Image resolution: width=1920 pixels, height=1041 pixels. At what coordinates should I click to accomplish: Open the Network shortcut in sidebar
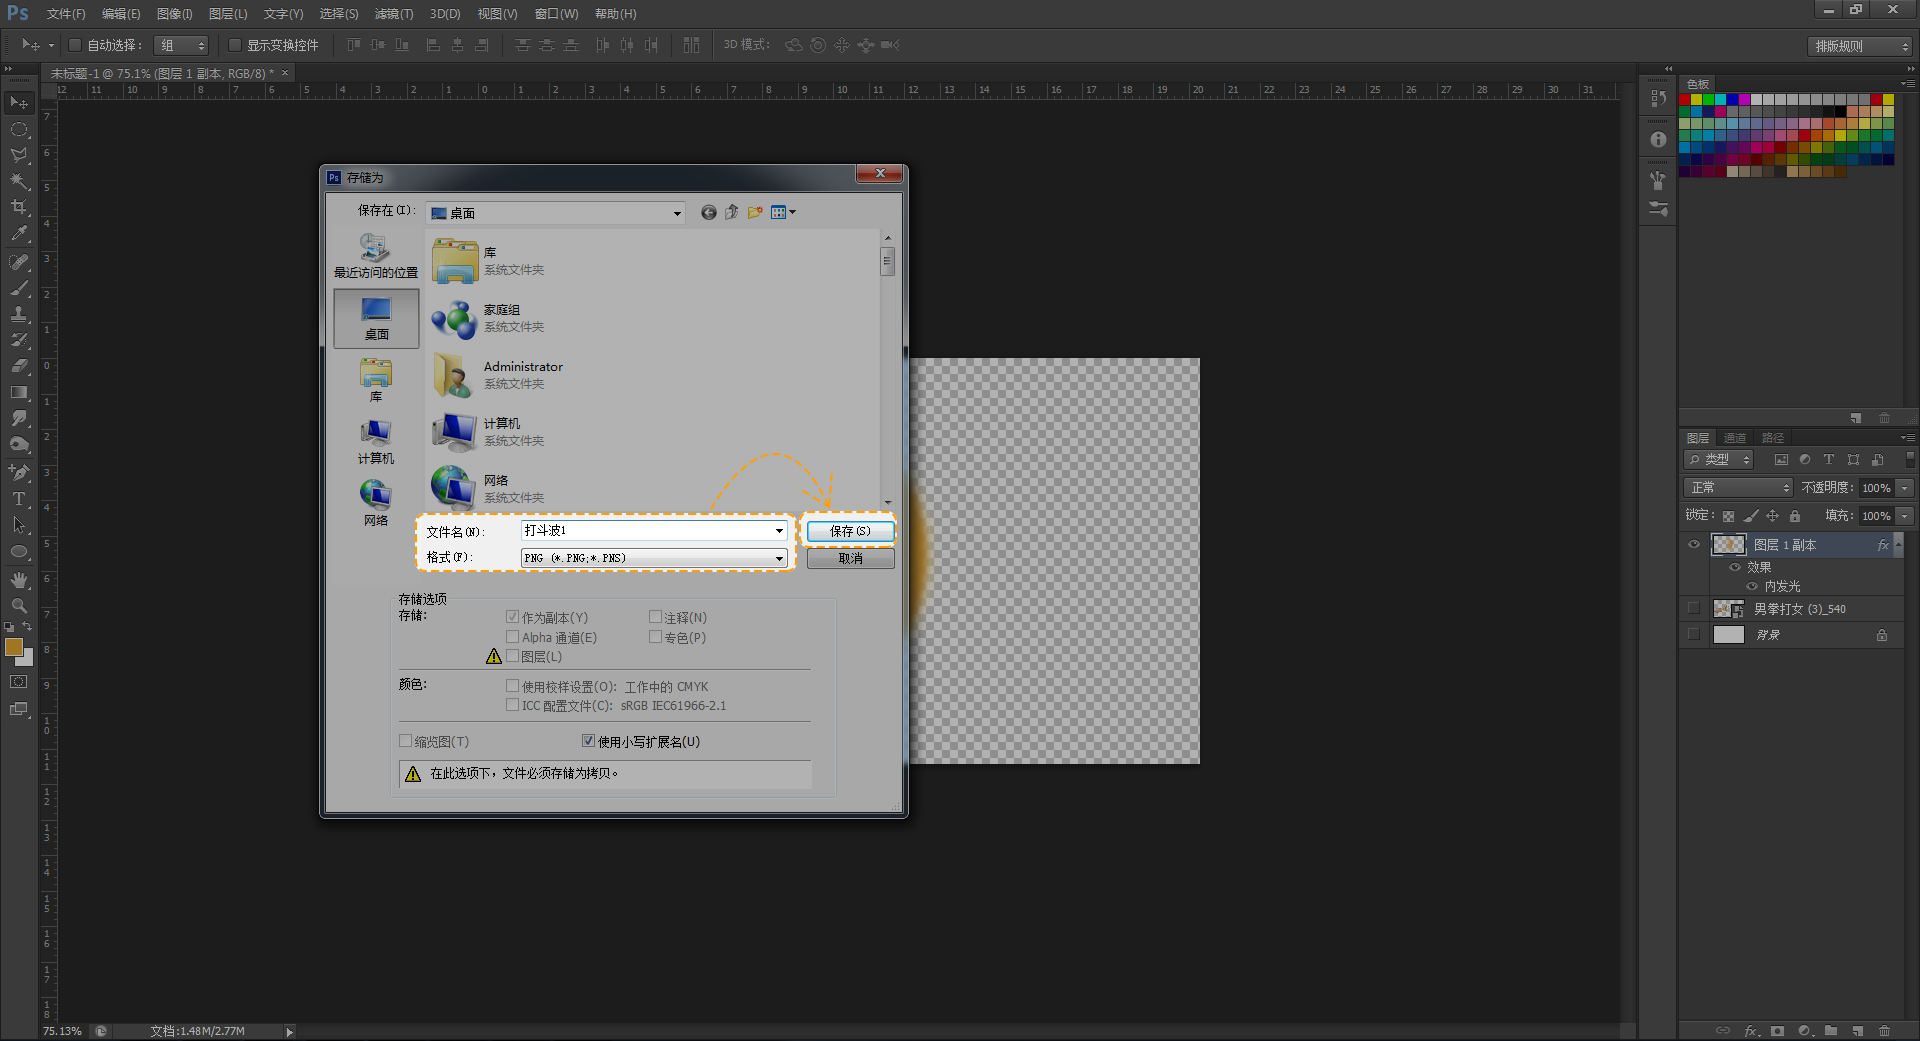point(376,503)
